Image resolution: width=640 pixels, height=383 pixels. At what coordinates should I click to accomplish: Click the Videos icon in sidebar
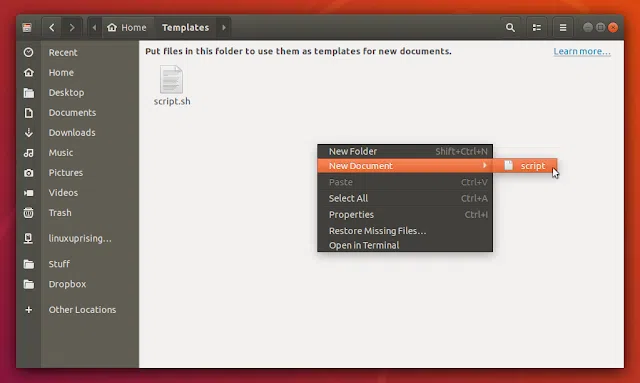pyautogui.click(x=29, y=193)
